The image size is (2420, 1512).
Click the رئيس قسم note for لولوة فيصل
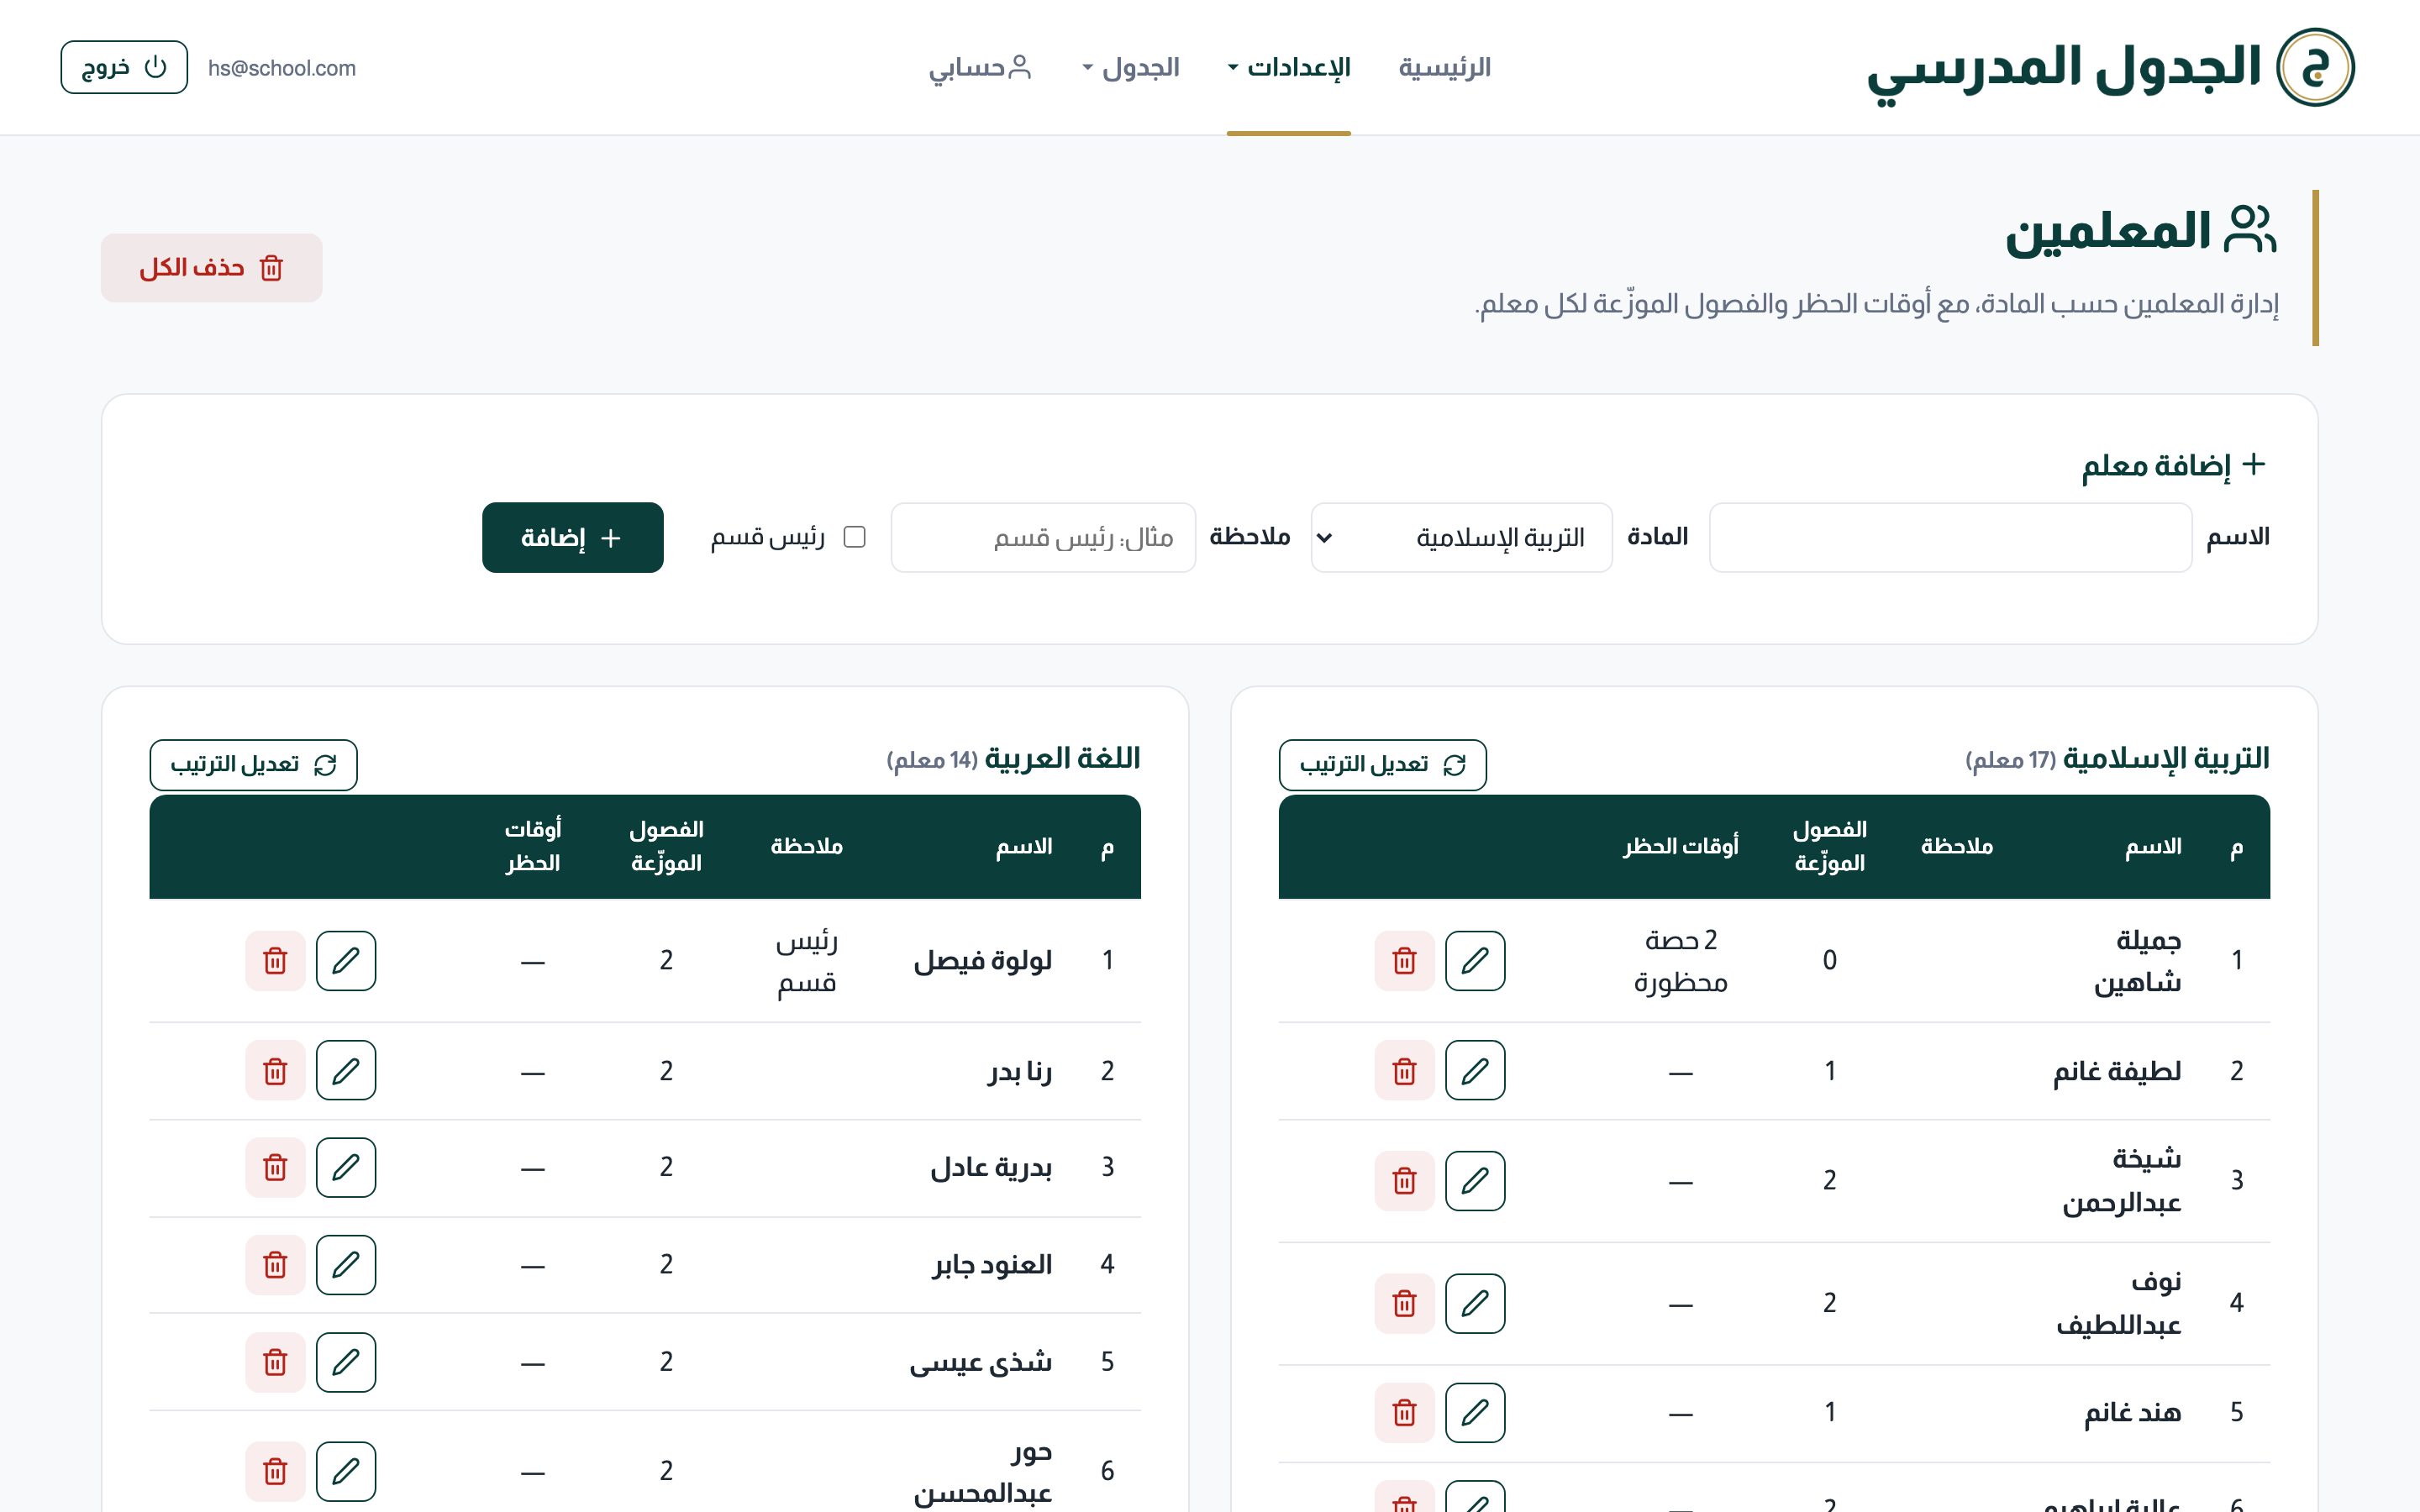click(806, 960)
